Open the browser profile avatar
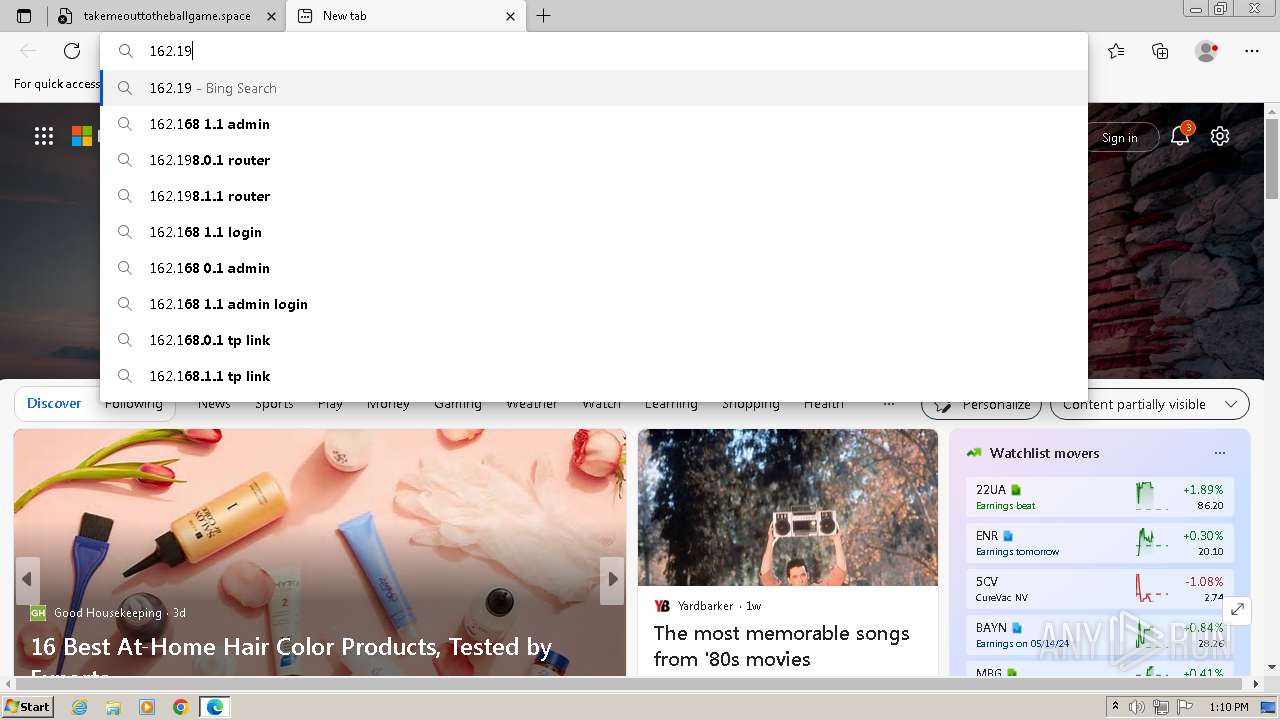Viewport: 1280px width, 720px height. [1207, 51]
